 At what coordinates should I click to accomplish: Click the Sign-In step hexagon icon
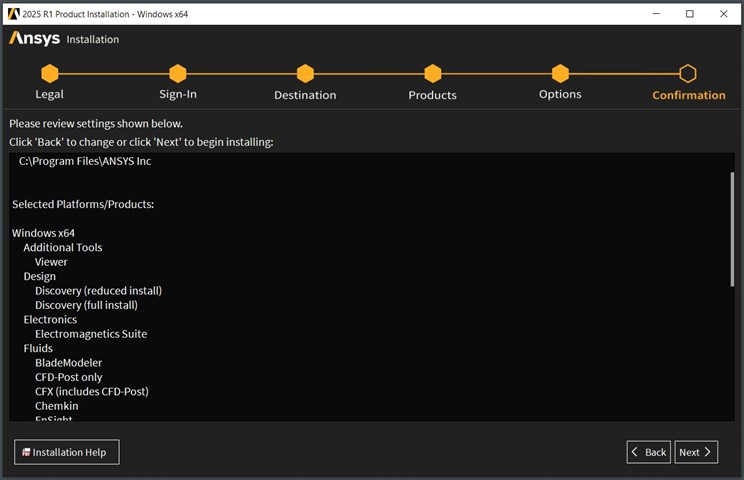pos(177,74)
